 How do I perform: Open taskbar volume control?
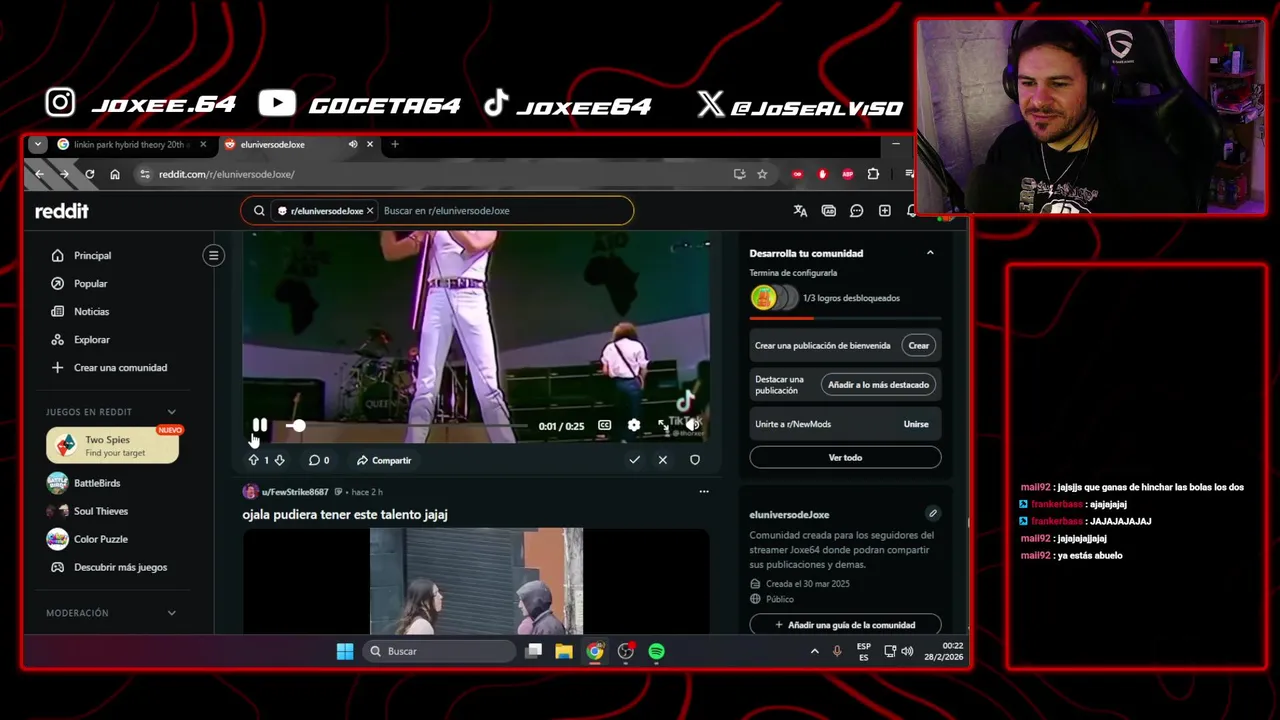click(907, 651)
